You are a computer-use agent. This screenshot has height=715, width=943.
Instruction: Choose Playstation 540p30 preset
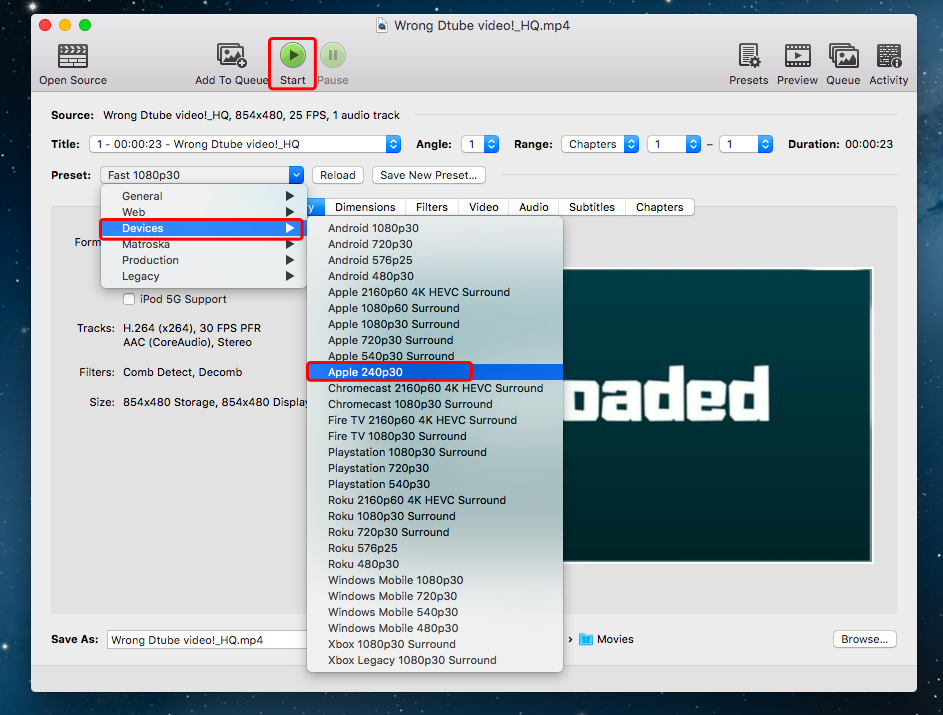coord(435,484)
